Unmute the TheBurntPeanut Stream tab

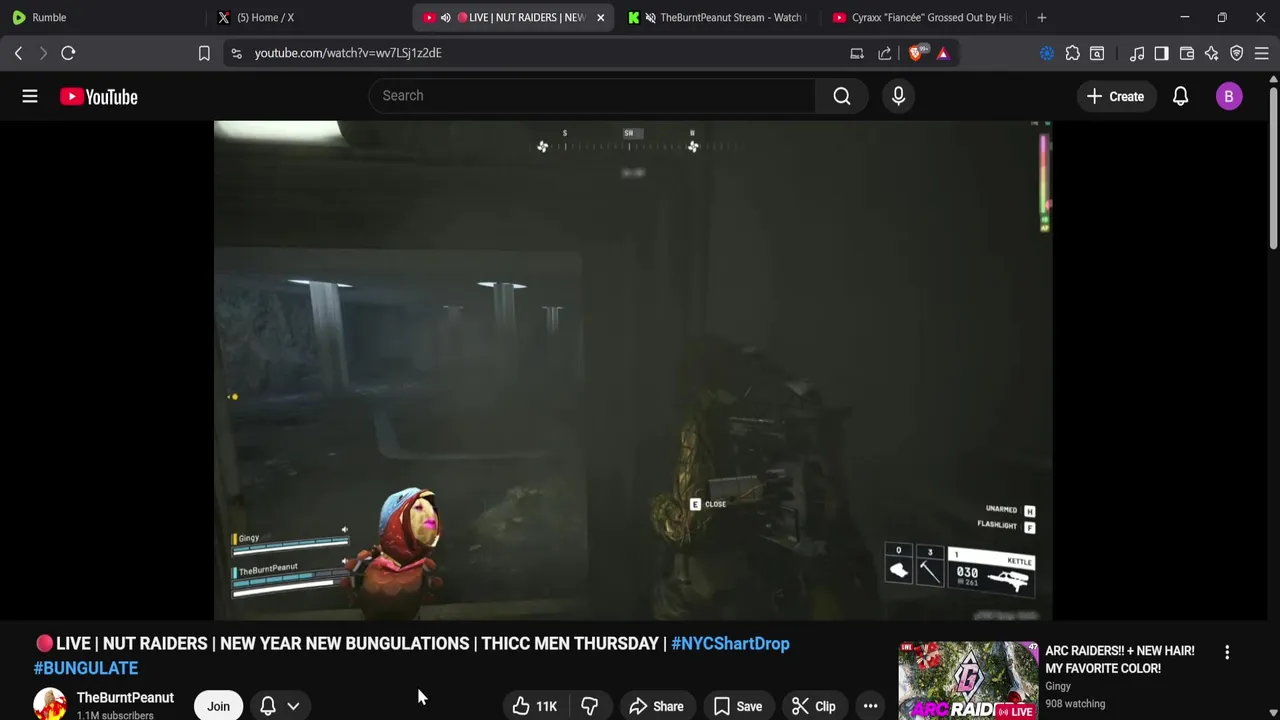tap(651, 17)
